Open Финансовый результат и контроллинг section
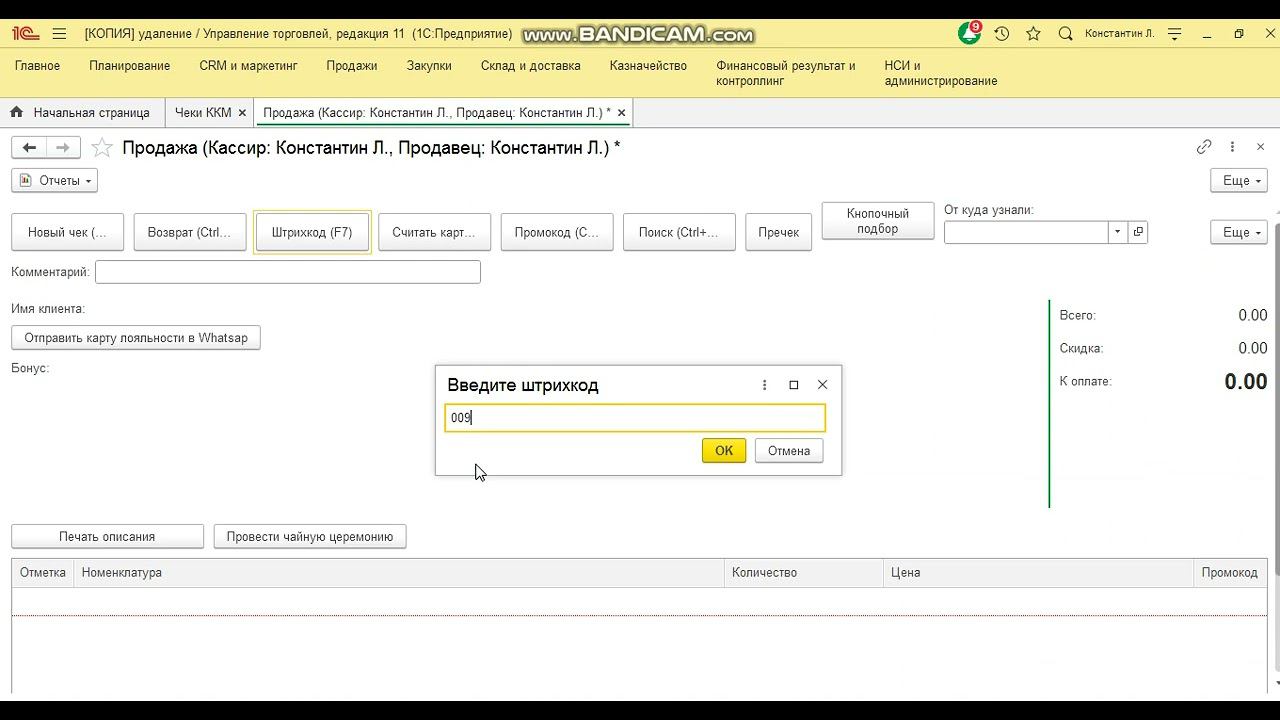 786,73
